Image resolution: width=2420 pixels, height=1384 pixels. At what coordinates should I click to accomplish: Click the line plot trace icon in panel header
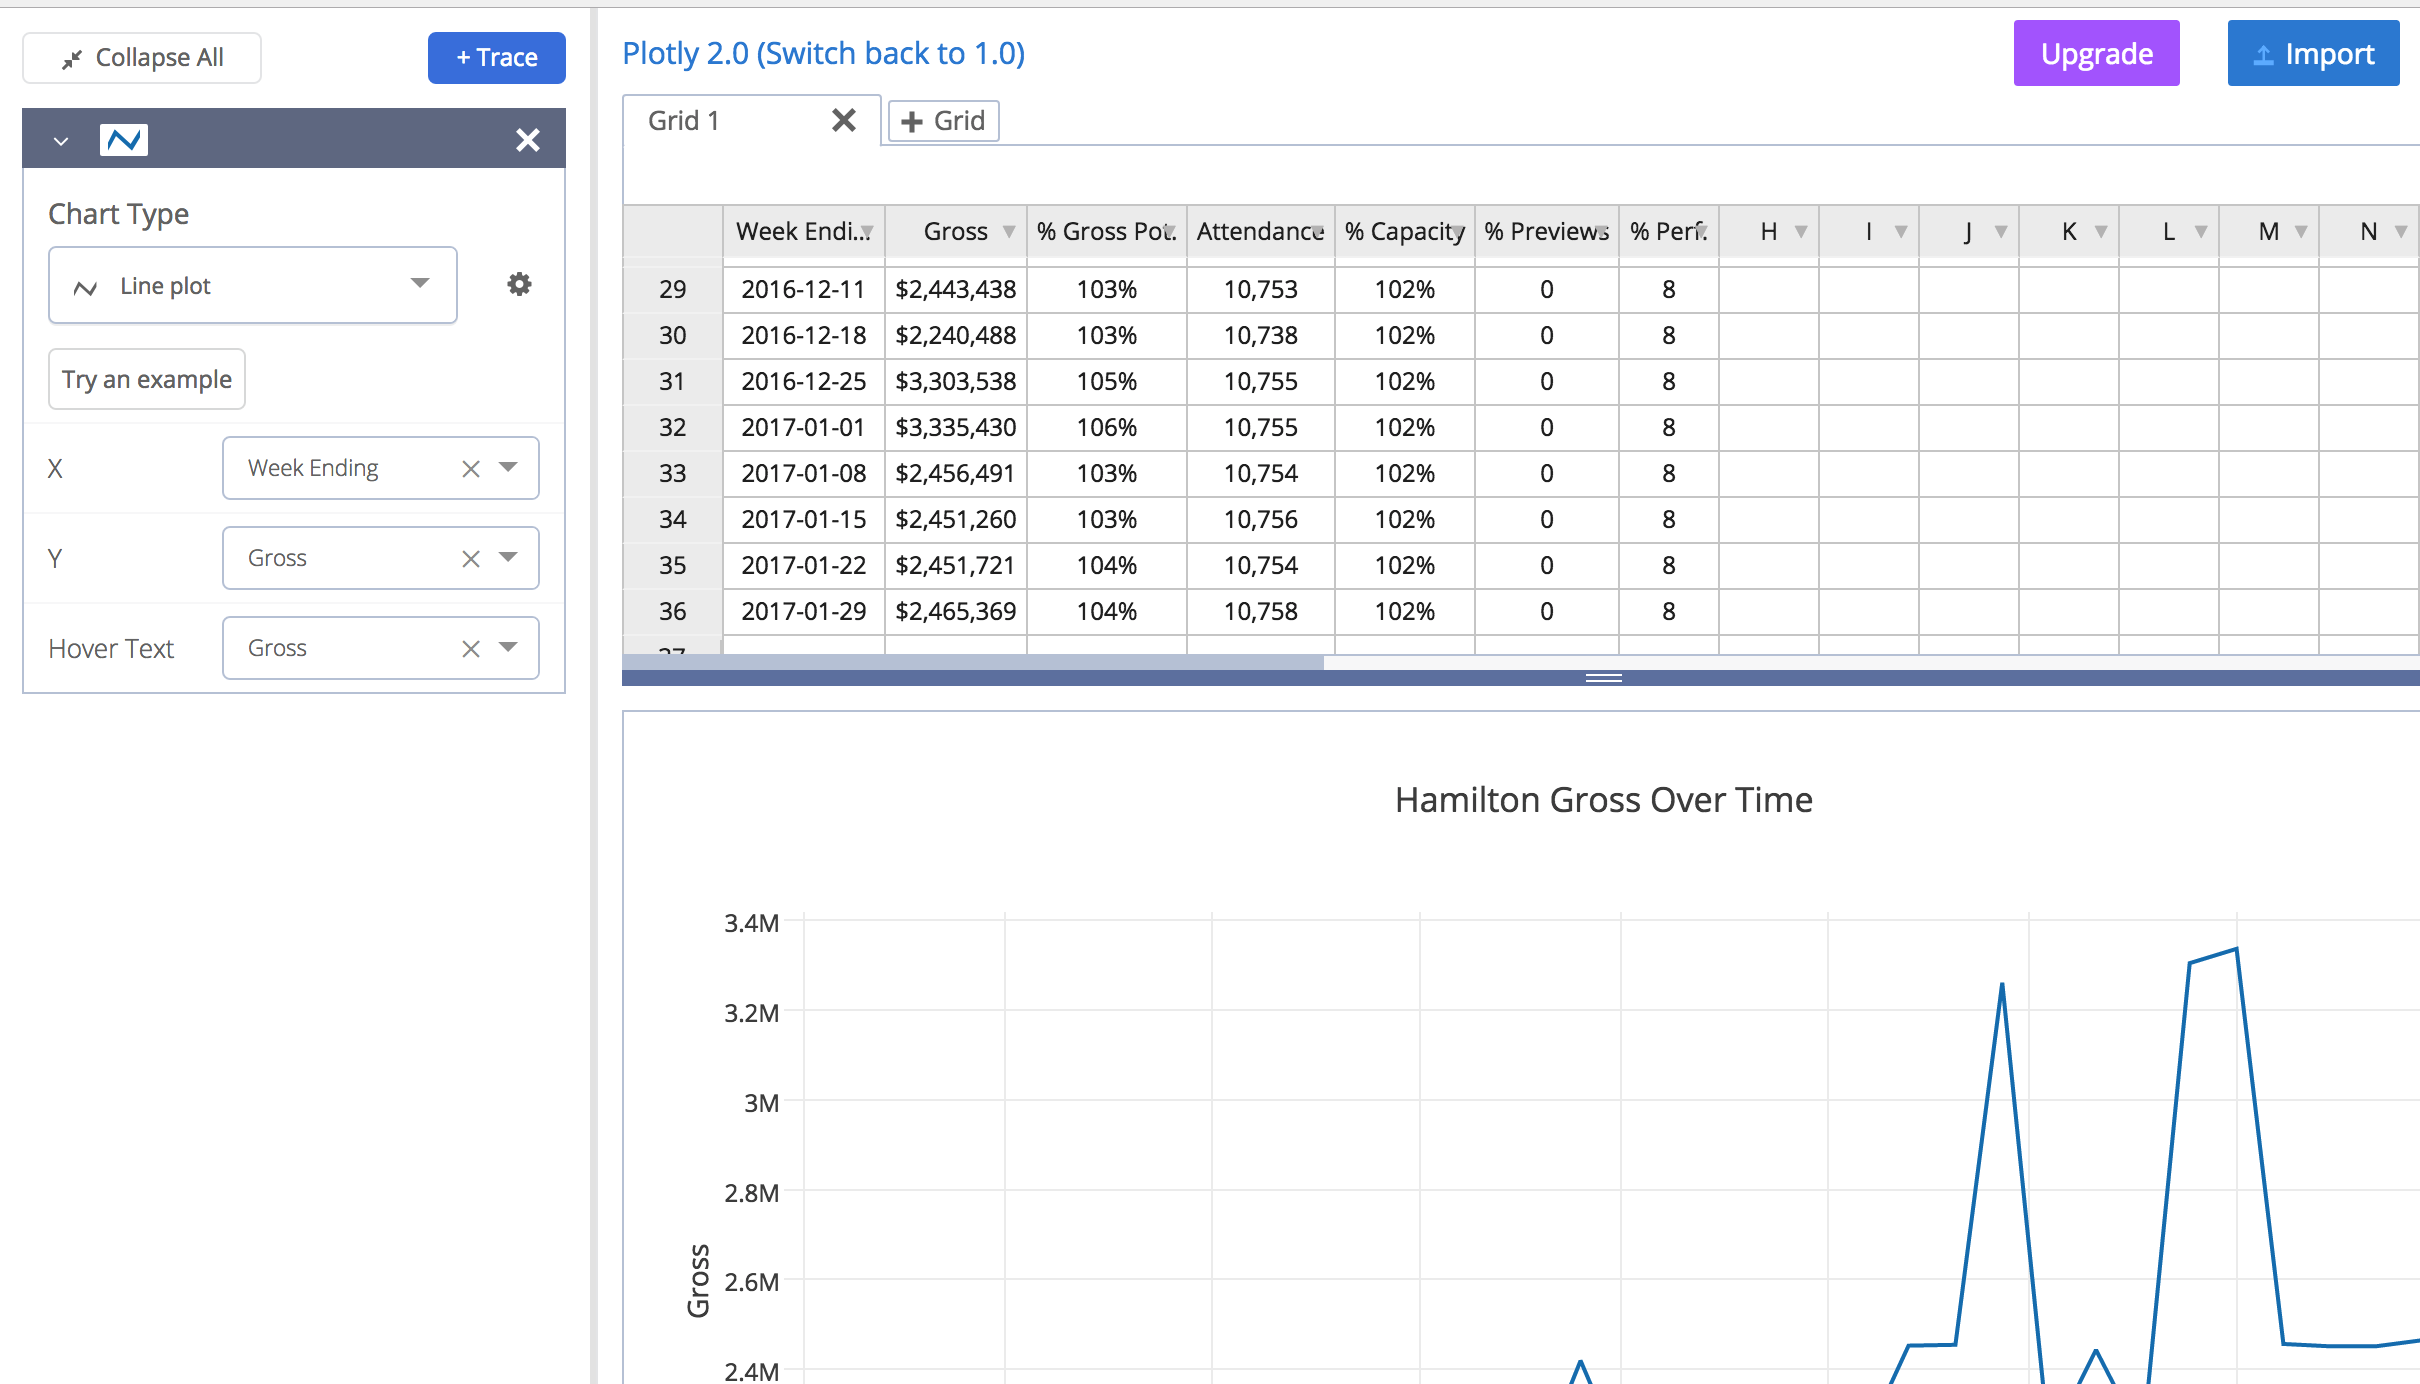[124, 139]
